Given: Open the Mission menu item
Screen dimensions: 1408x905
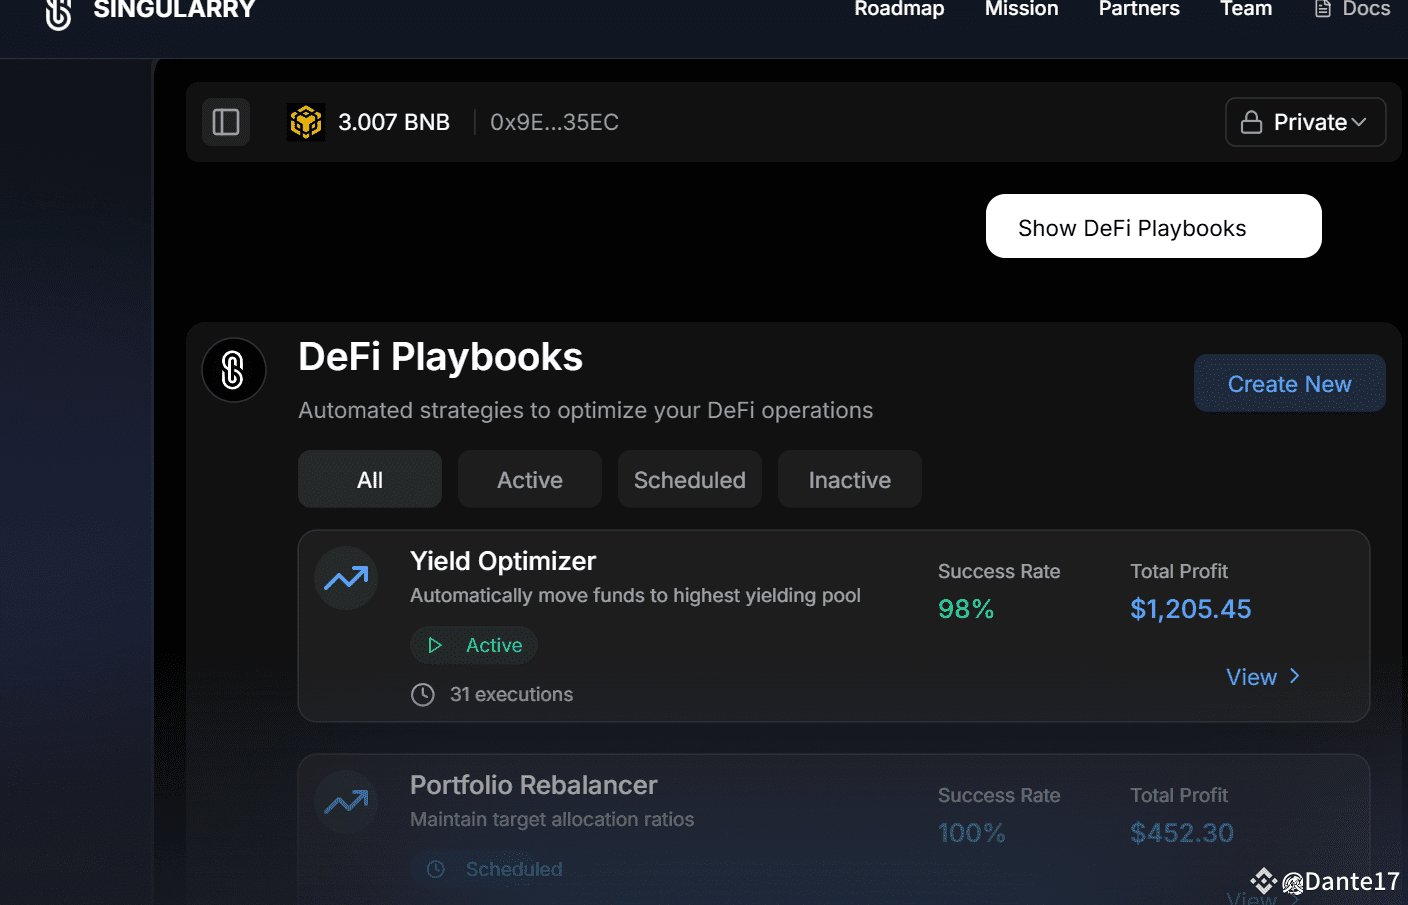Looking at the screenshot, I should 1021,9.
